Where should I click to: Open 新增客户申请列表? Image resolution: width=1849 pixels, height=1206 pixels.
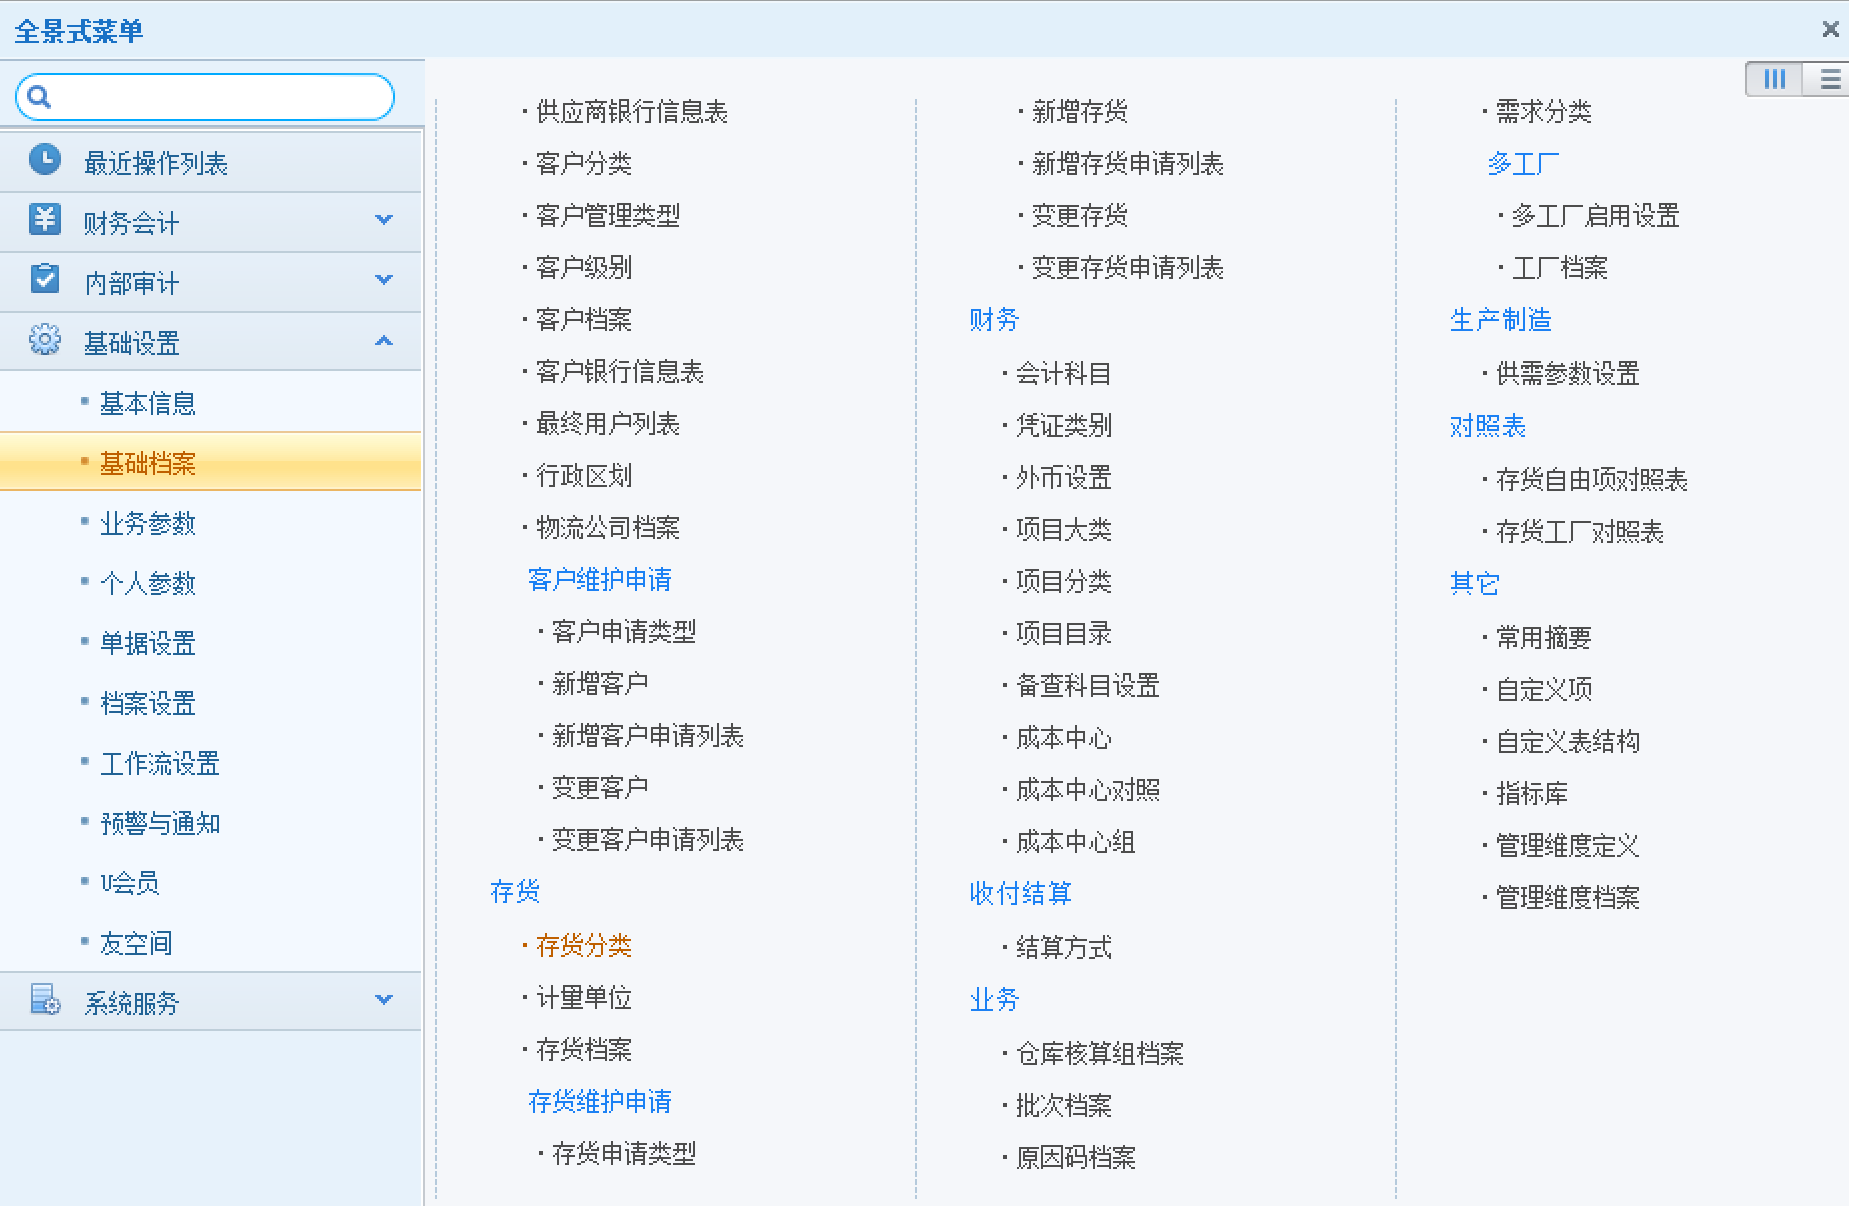pos(648,736)
